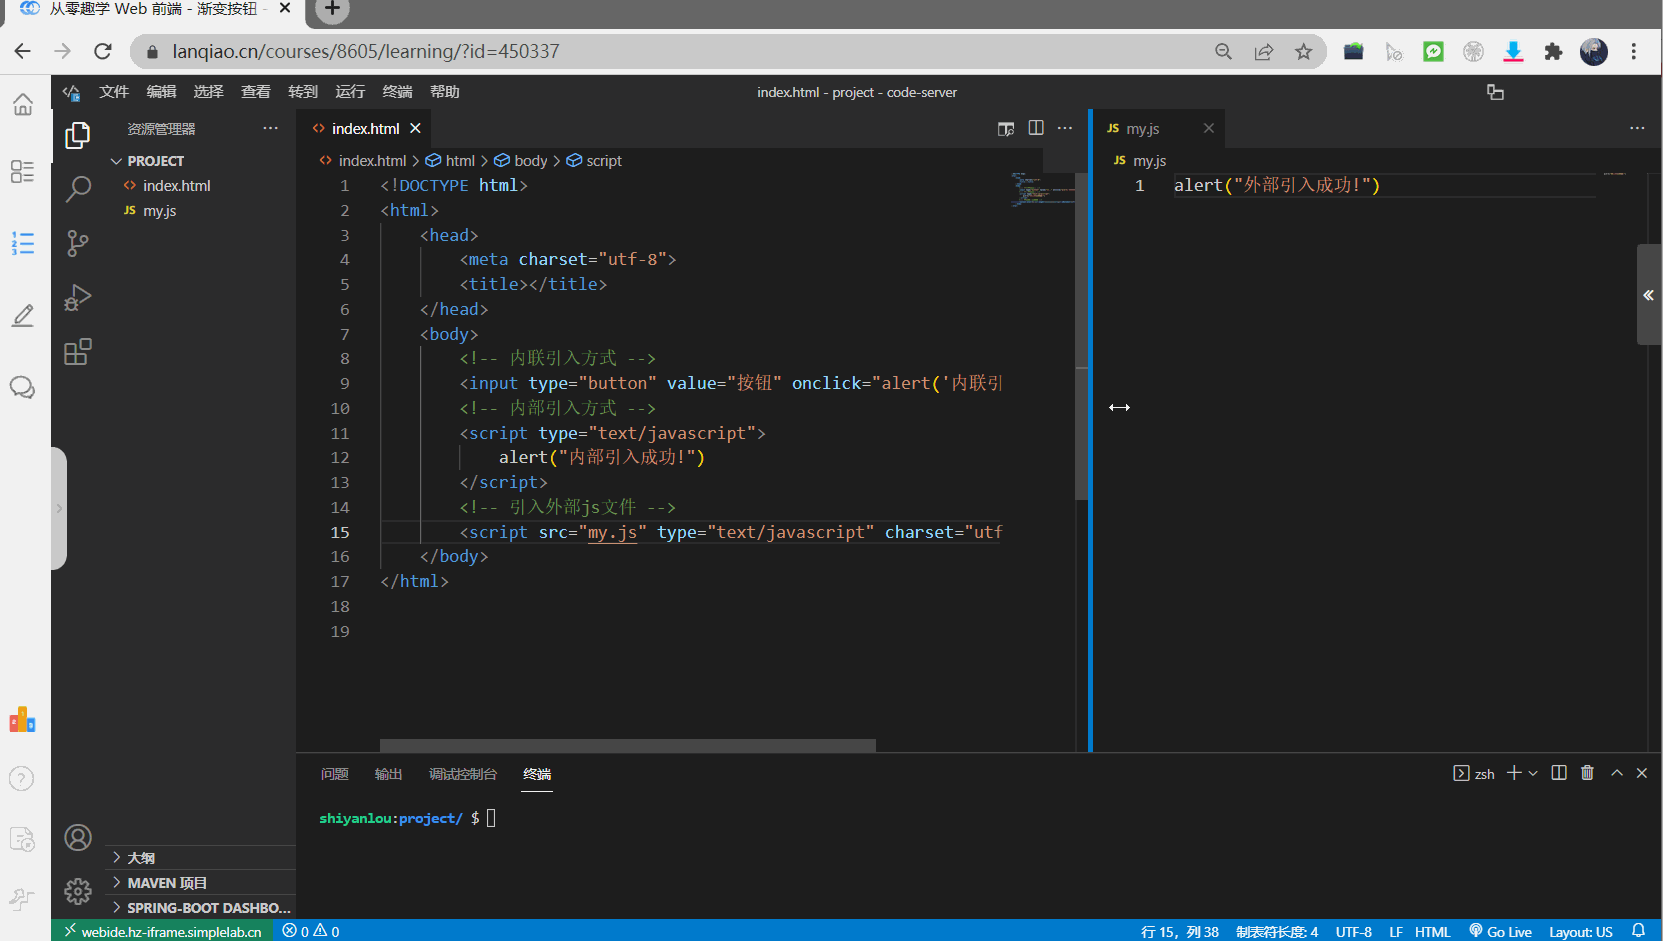The height and width of the screenshot is (941, 1663).
Task: Maximize the panel with up chevron
Action: tap(1617, 773)
